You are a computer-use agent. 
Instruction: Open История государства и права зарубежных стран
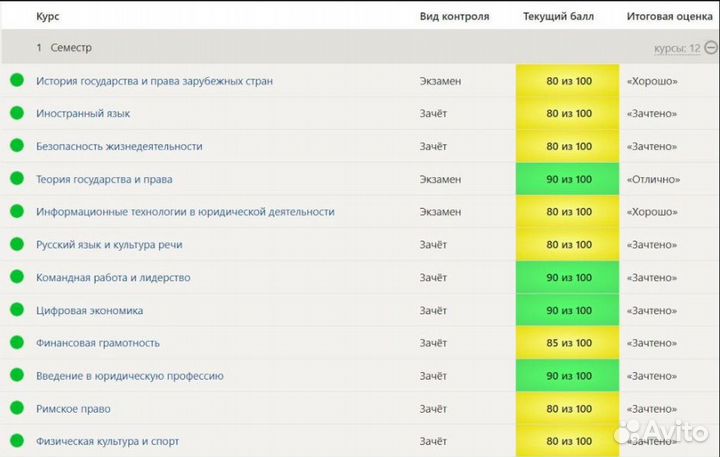154,81
